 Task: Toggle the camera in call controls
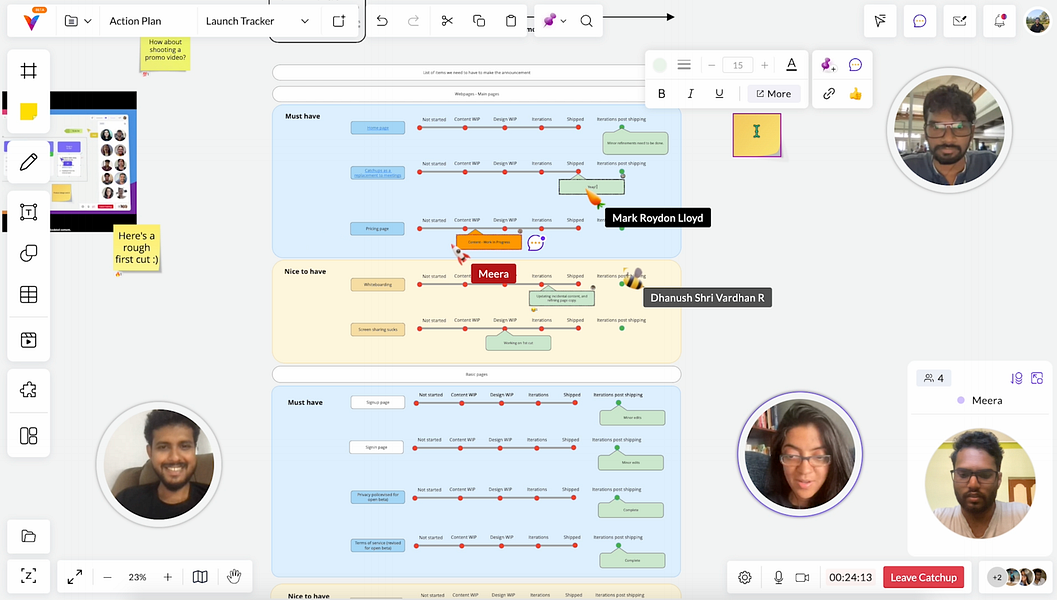802,577
